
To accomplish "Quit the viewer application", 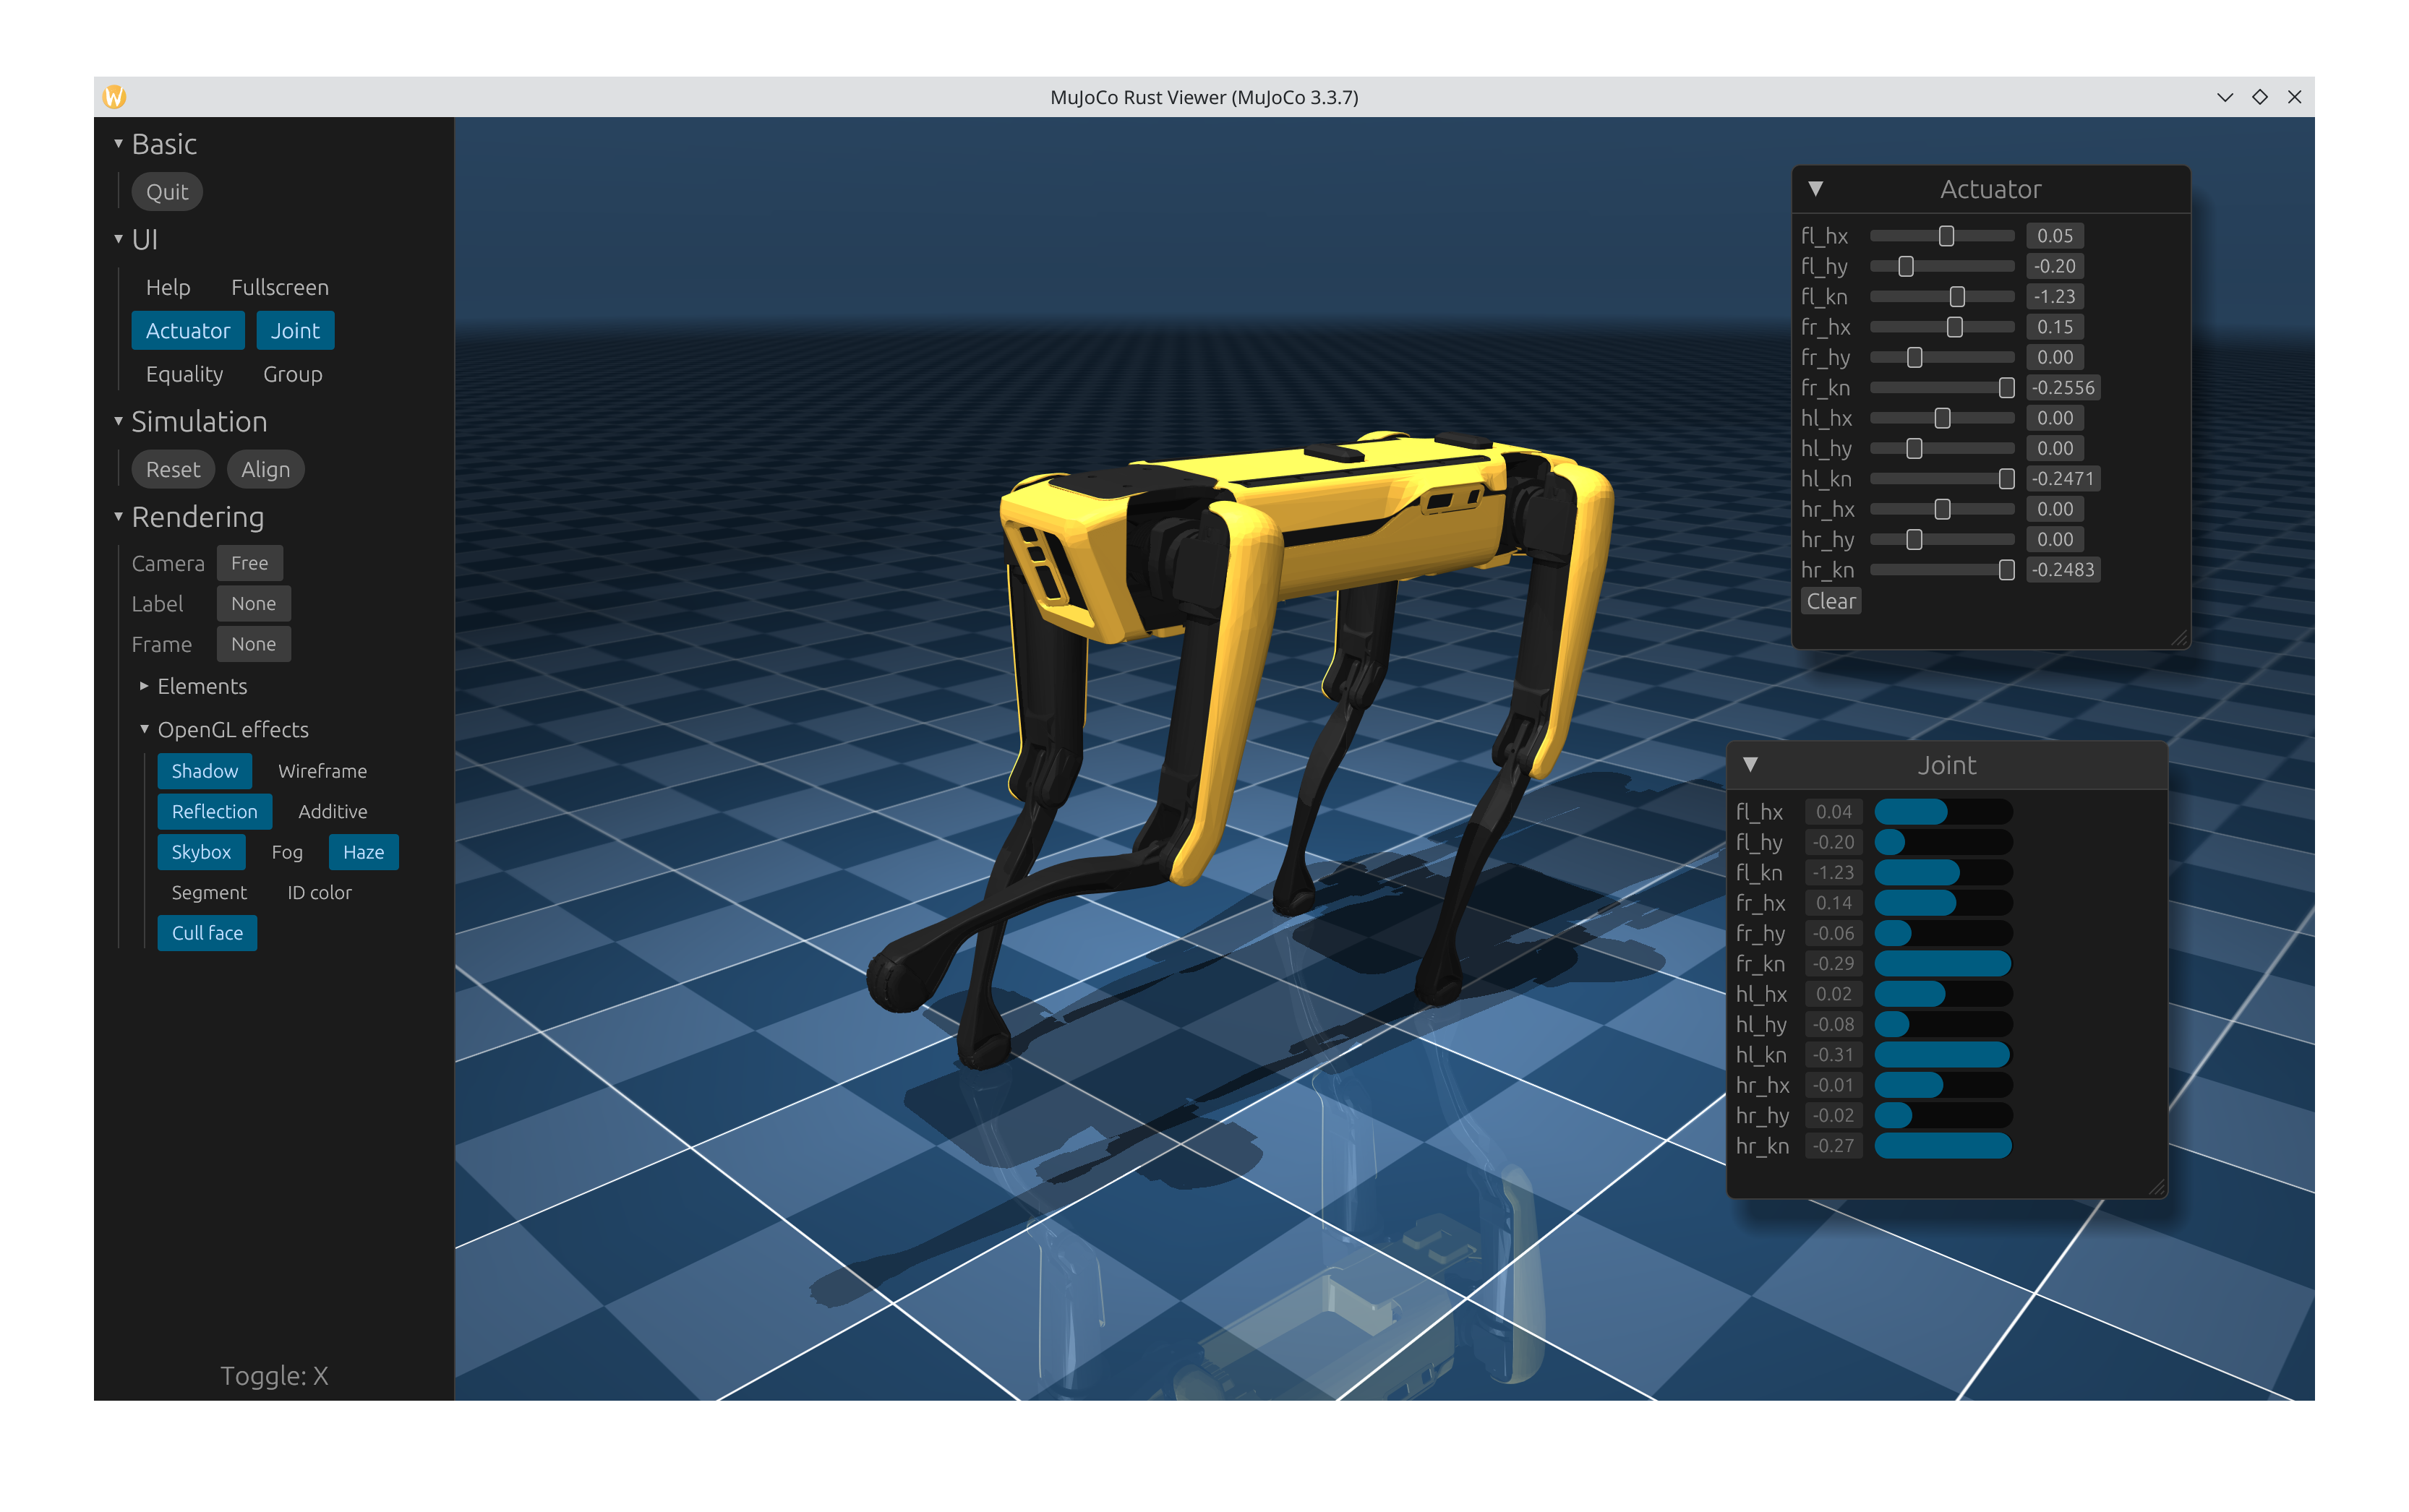I will [167, 192].
